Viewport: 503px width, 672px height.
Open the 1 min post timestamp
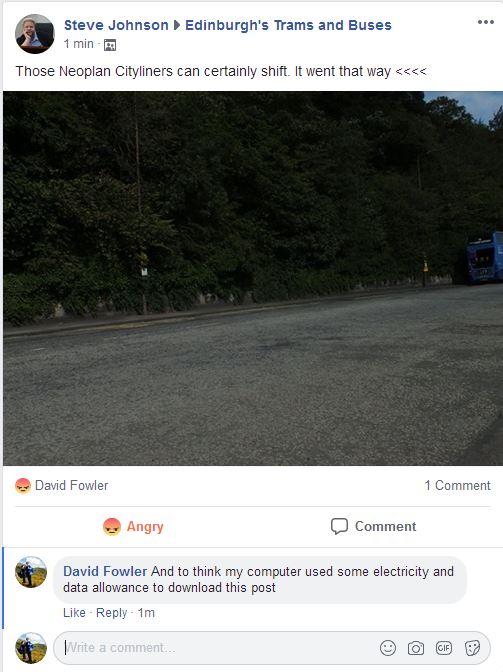pos(78,44)
